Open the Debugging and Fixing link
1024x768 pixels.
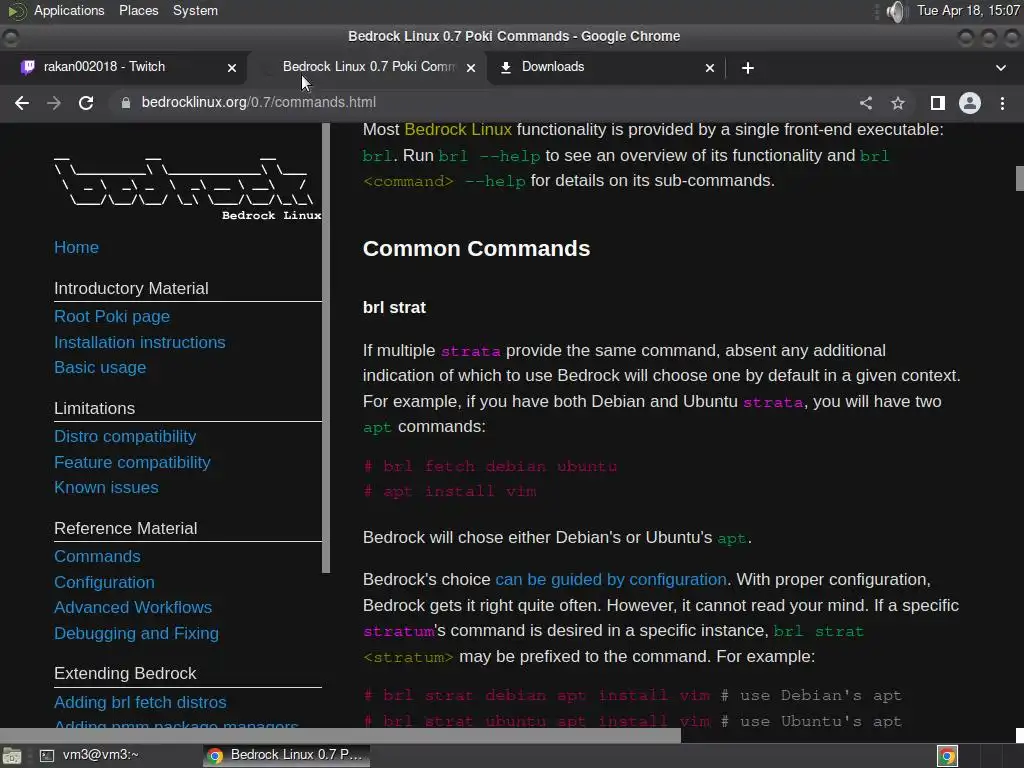136,633
